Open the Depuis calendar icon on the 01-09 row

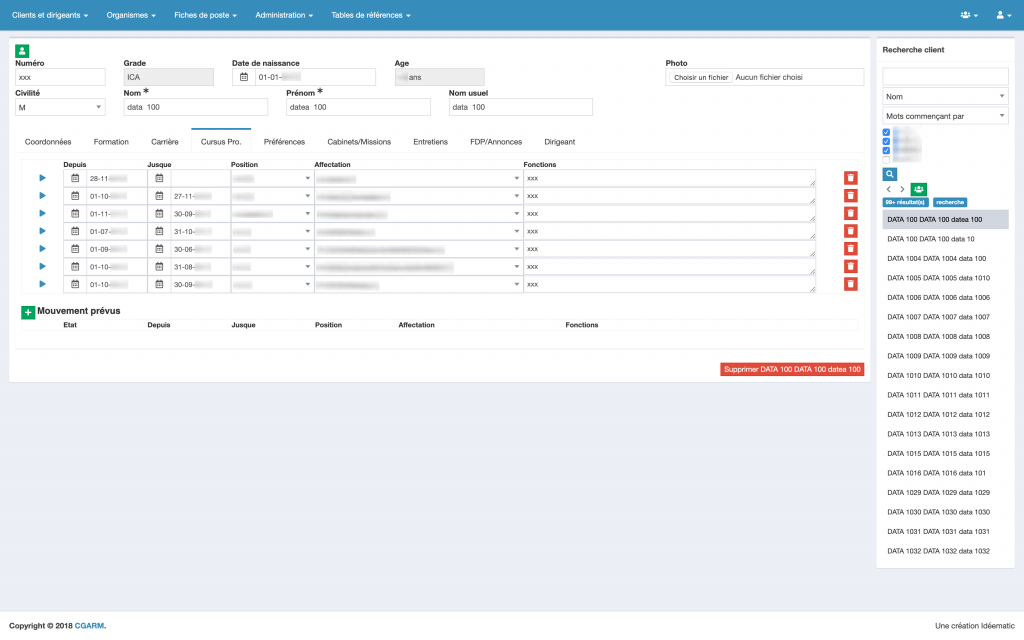coord(75,249)
